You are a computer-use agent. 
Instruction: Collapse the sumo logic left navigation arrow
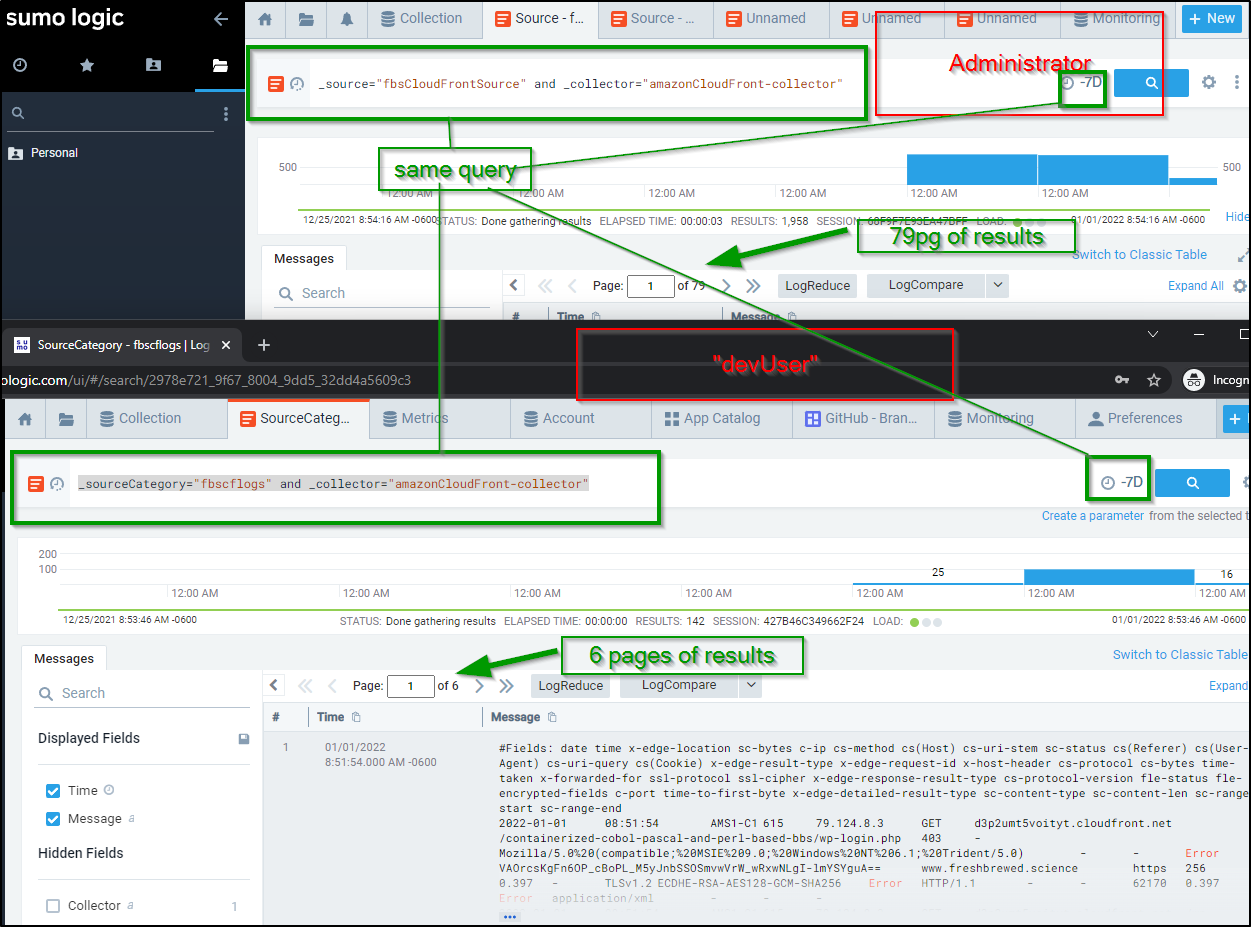point(221,19)
